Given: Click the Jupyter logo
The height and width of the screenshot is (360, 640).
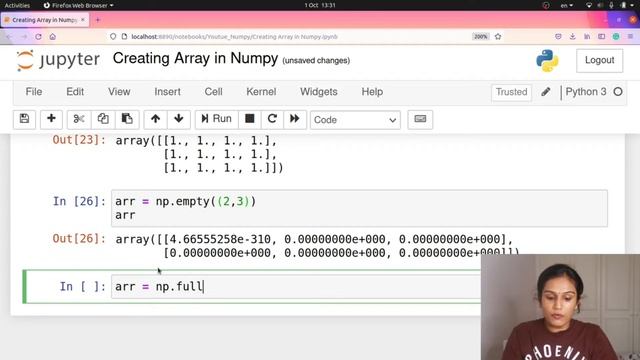Looking at the screenshot, I should [58, 60].
